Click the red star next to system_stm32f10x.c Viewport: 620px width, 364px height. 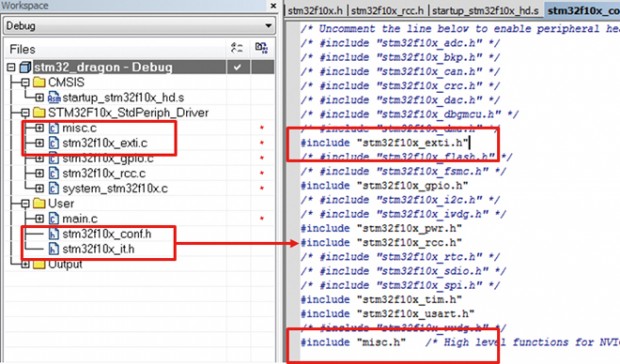coord(262,189)
